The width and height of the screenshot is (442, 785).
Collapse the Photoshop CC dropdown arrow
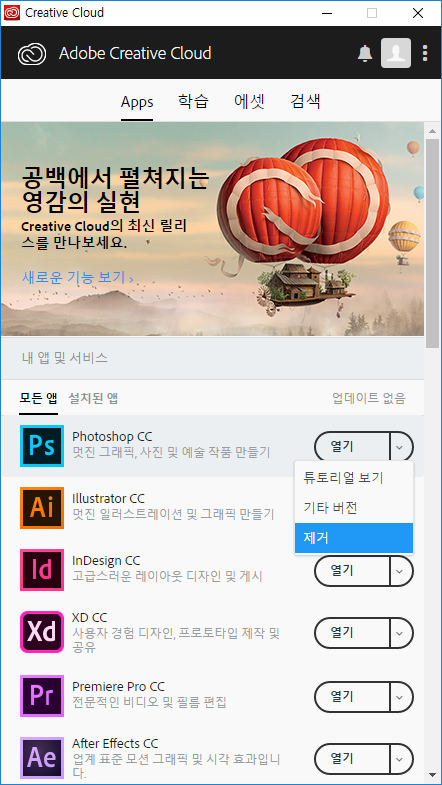click(x=401, y=446)
